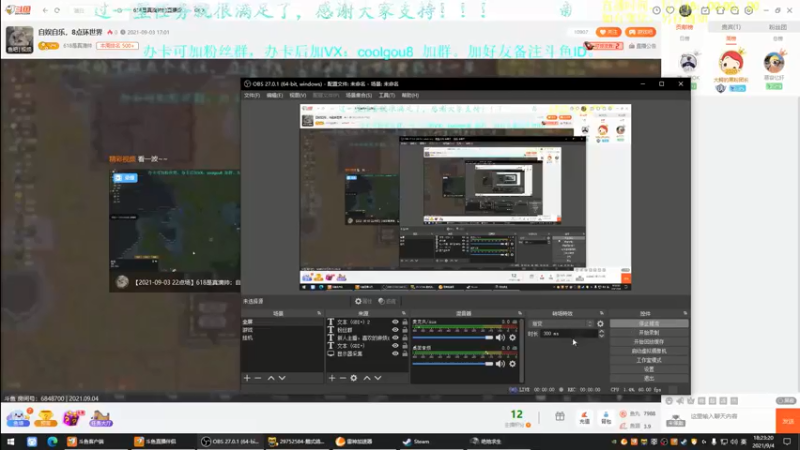This screenshot has width=800, height=450.
Task: Remove the selected scene with the minus icon
Action: 258,378
